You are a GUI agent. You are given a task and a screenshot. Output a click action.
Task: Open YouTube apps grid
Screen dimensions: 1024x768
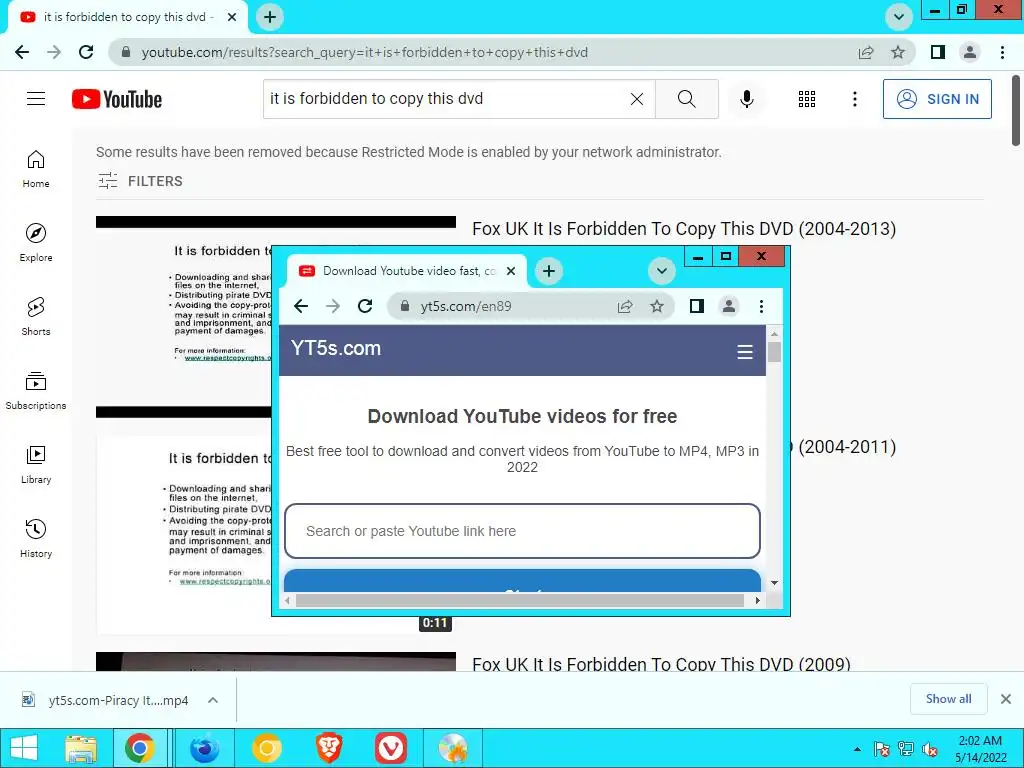click(x=807, y=99)
